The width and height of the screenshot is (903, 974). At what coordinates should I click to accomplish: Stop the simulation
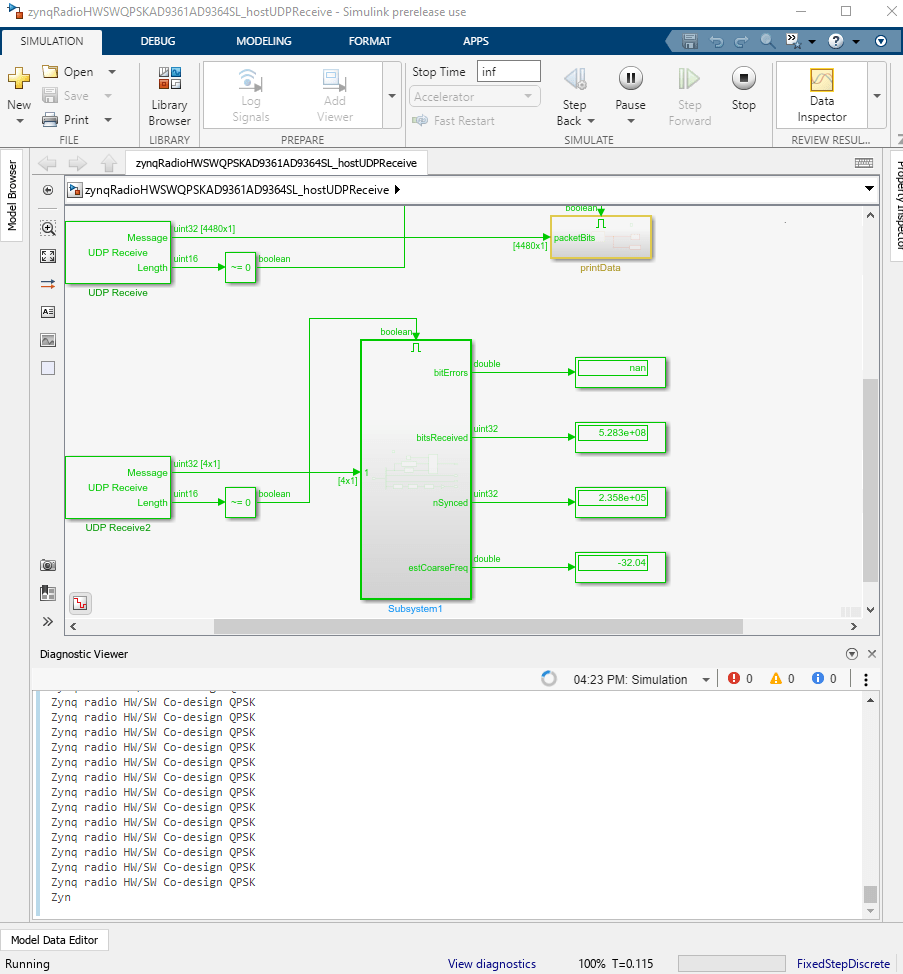[x=743, y=80]
